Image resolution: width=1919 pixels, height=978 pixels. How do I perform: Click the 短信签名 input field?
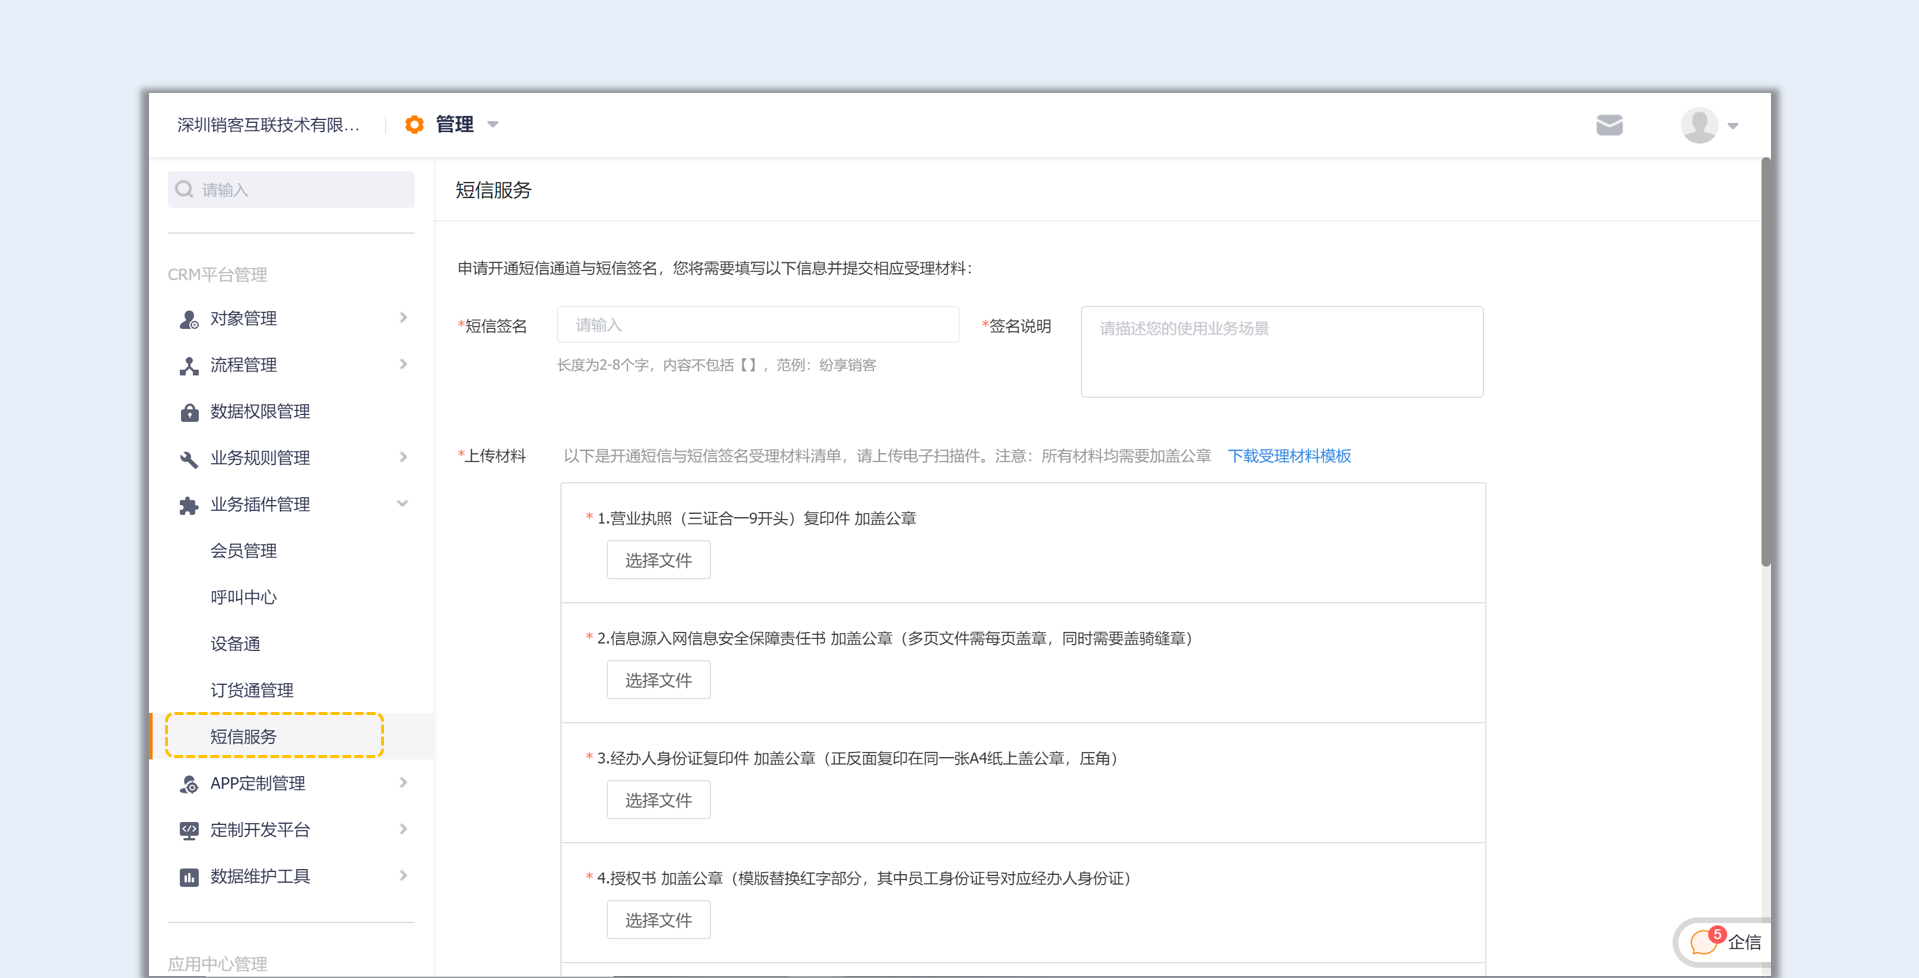coord(758,324)
